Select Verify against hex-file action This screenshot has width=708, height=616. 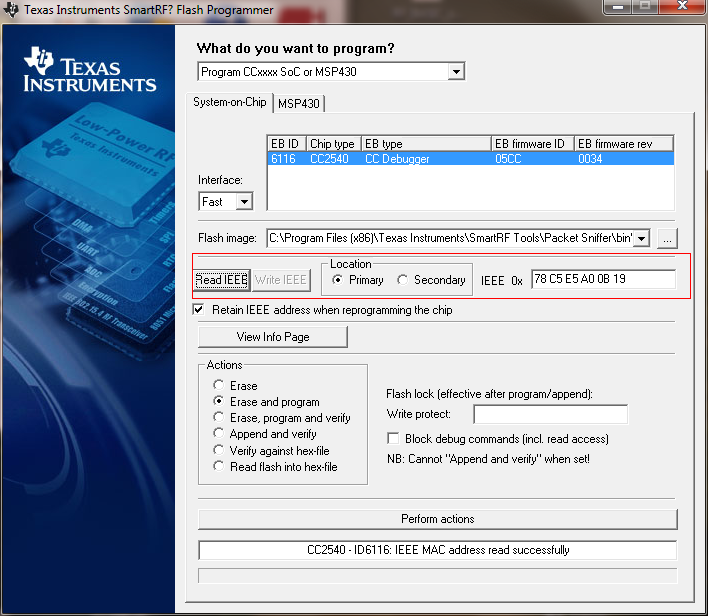click(x=219, y=450)
